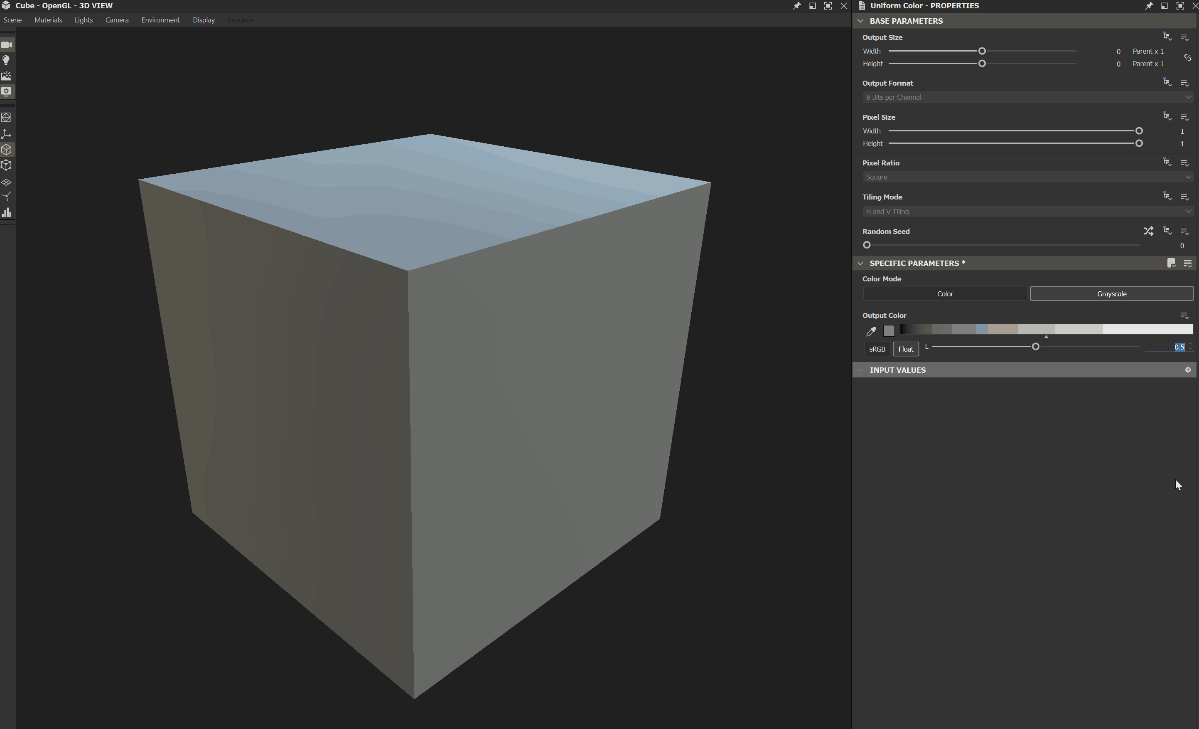Open the Output Size options menu
This screenshot has height=729, width=1199.
click(x=1184, y=37)
